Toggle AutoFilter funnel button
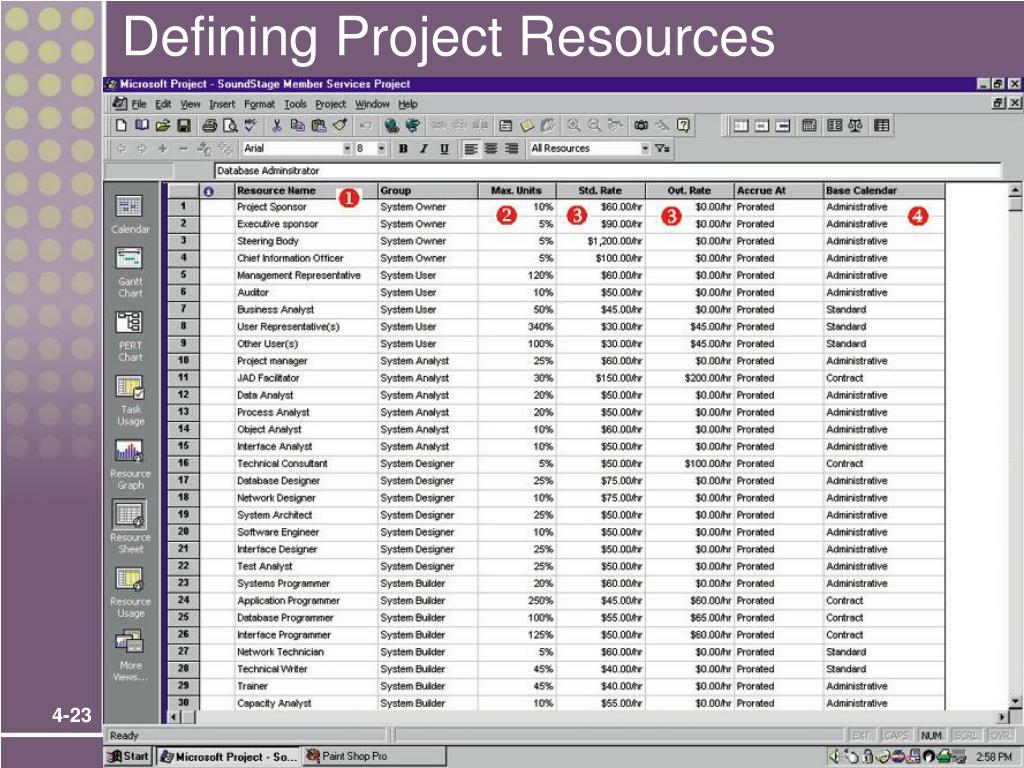 click(x=662, y=149)
